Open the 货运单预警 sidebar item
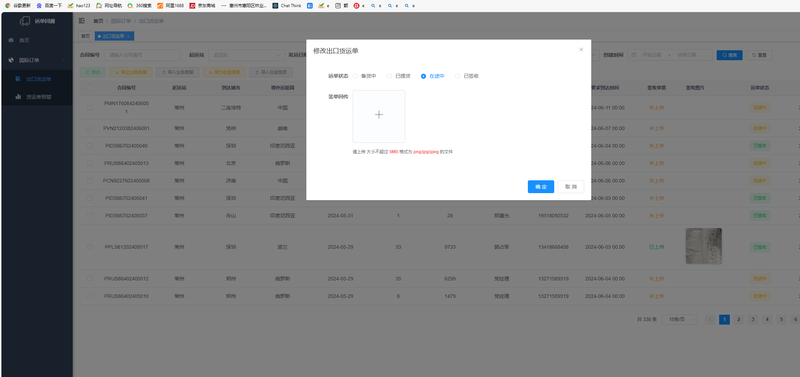The image size is (800, 377). coord(37,96)
